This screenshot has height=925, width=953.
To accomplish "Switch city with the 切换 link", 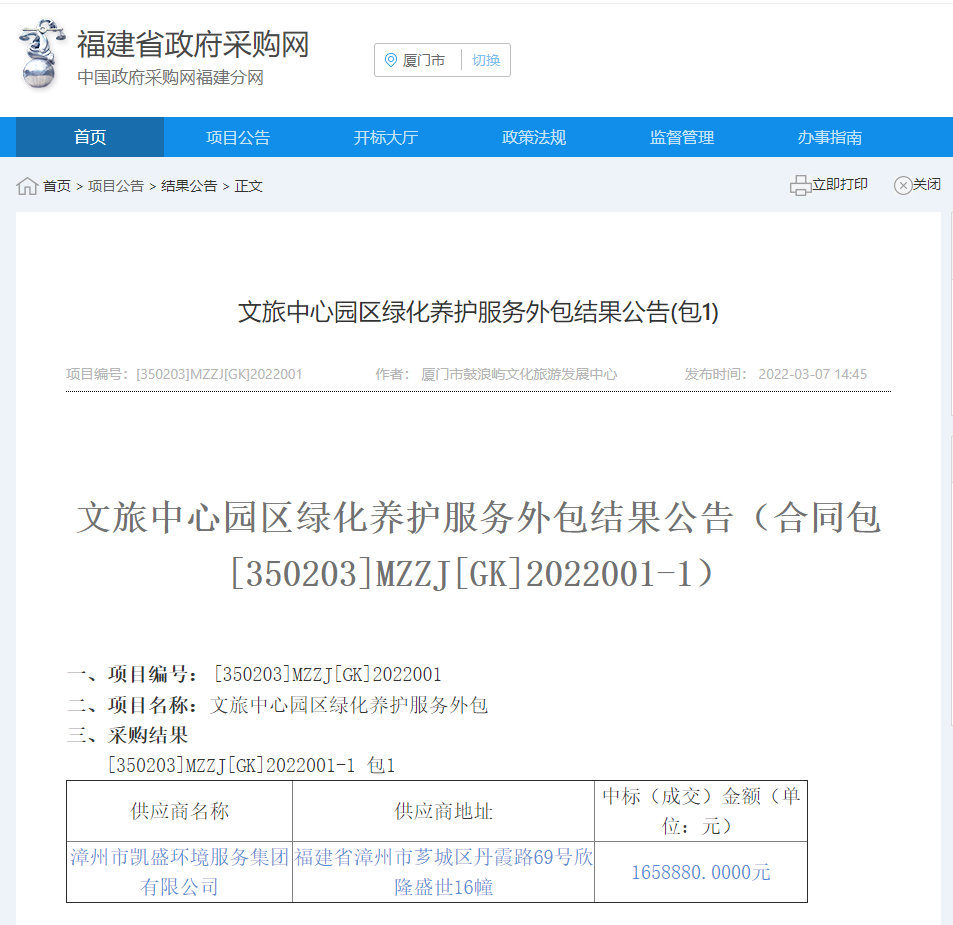I will coord(486,60).
